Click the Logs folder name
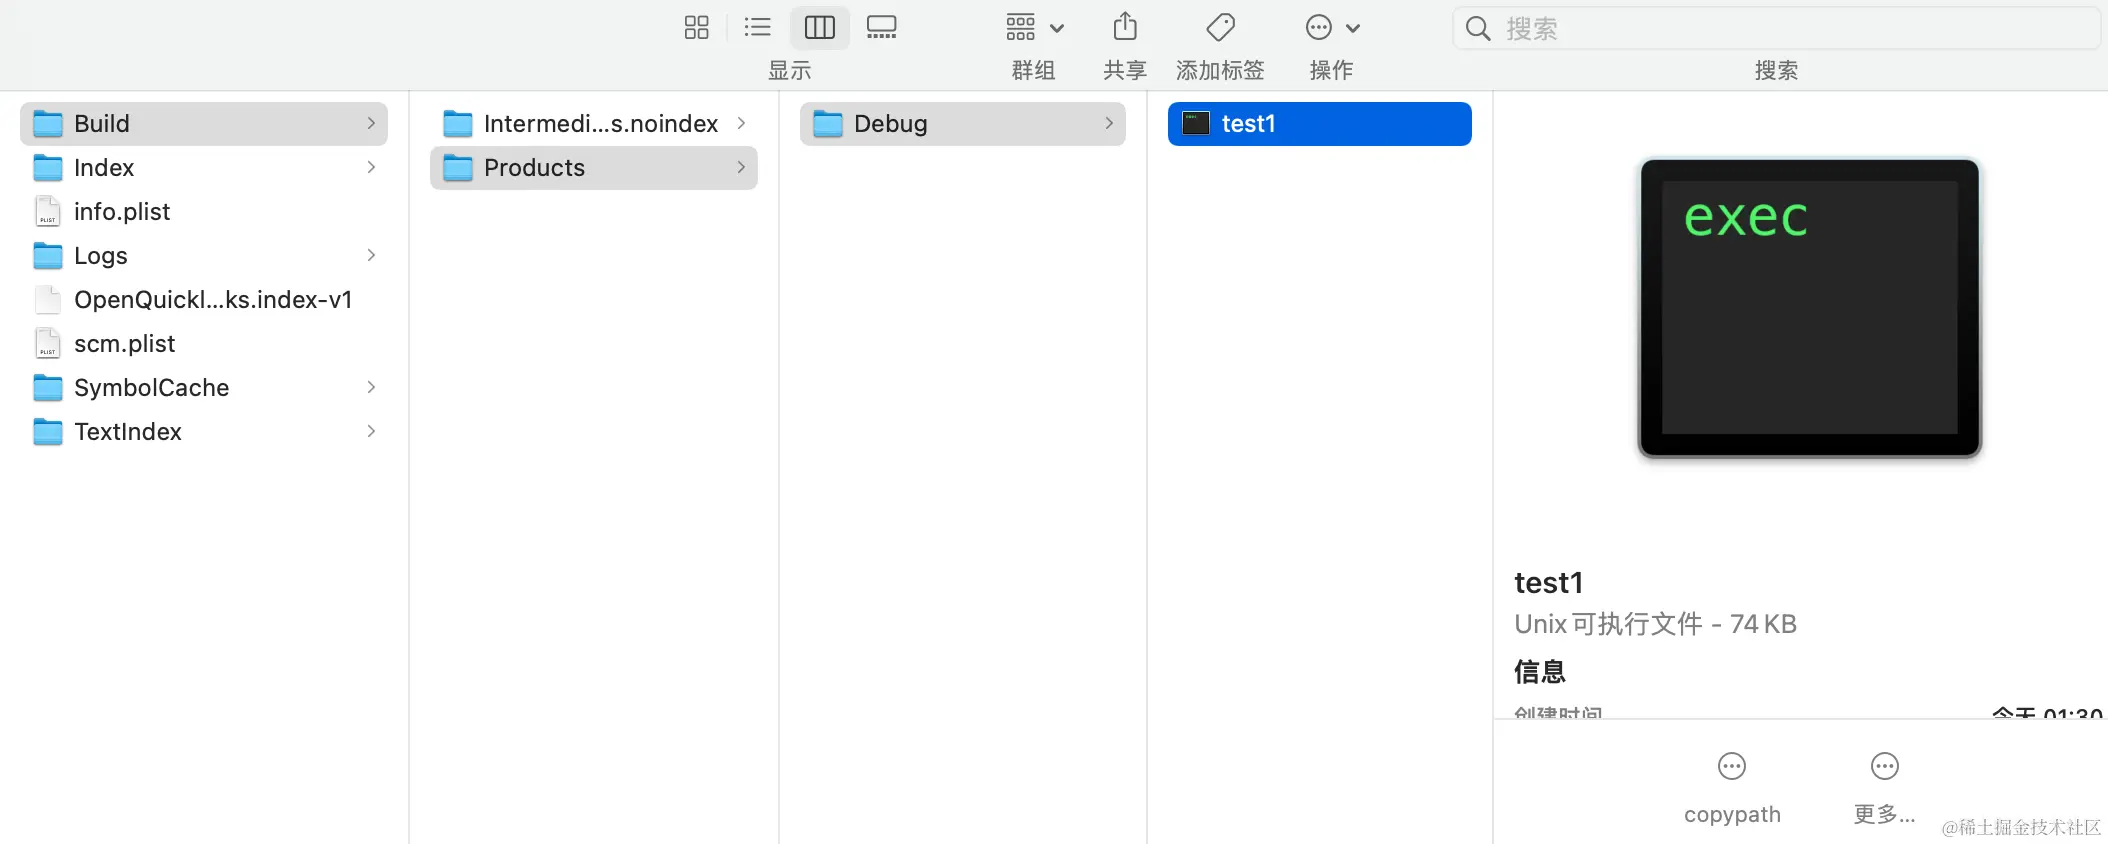This screenshot has width=2108, height=844. [x=101, y=256]
